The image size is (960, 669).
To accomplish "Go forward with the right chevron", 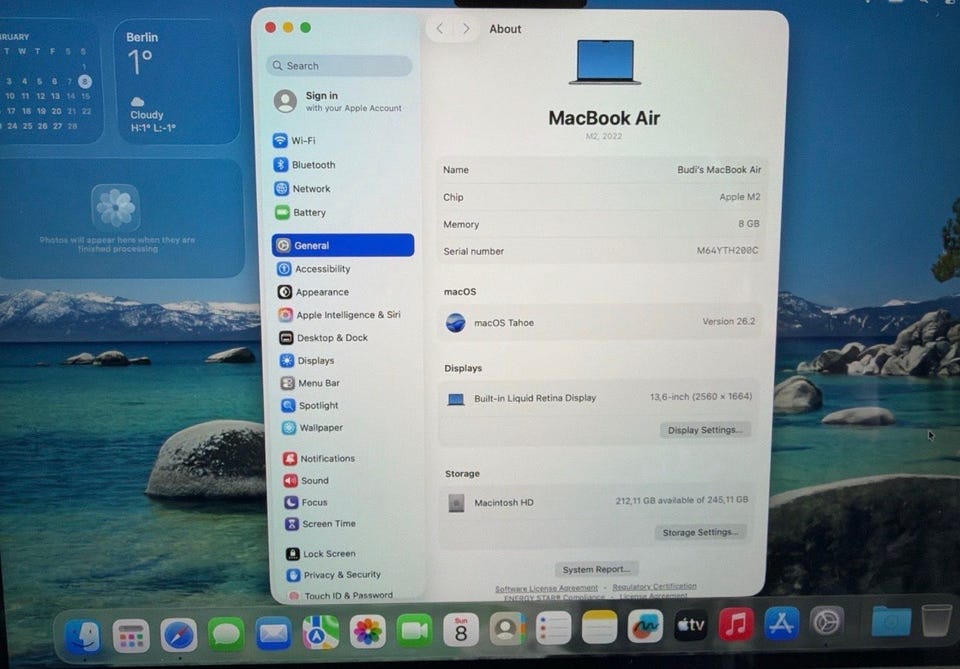I will [x=467, y=28].
